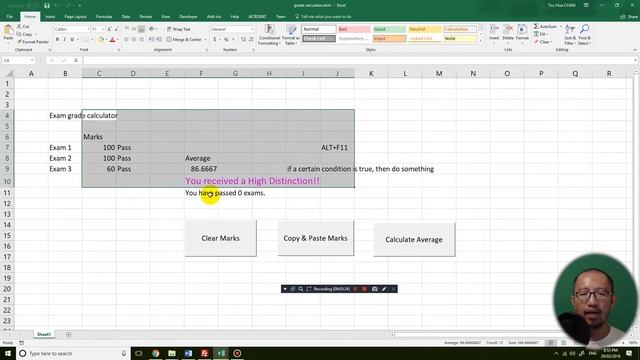The height and width of the screenshot is (360, 640).
Task: Open the font size dropdown
Action: (102, 29)
